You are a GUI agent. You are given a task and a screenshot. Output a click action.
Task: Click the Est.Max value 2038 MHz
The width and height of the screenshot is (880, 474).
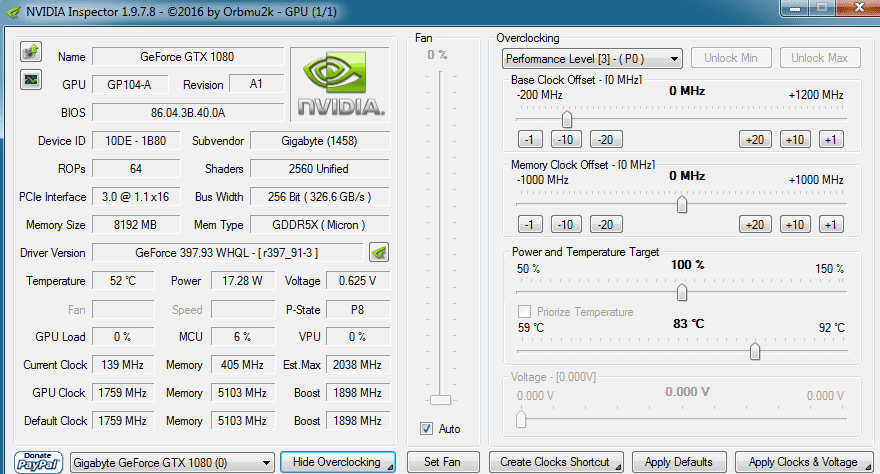[358, 365]
